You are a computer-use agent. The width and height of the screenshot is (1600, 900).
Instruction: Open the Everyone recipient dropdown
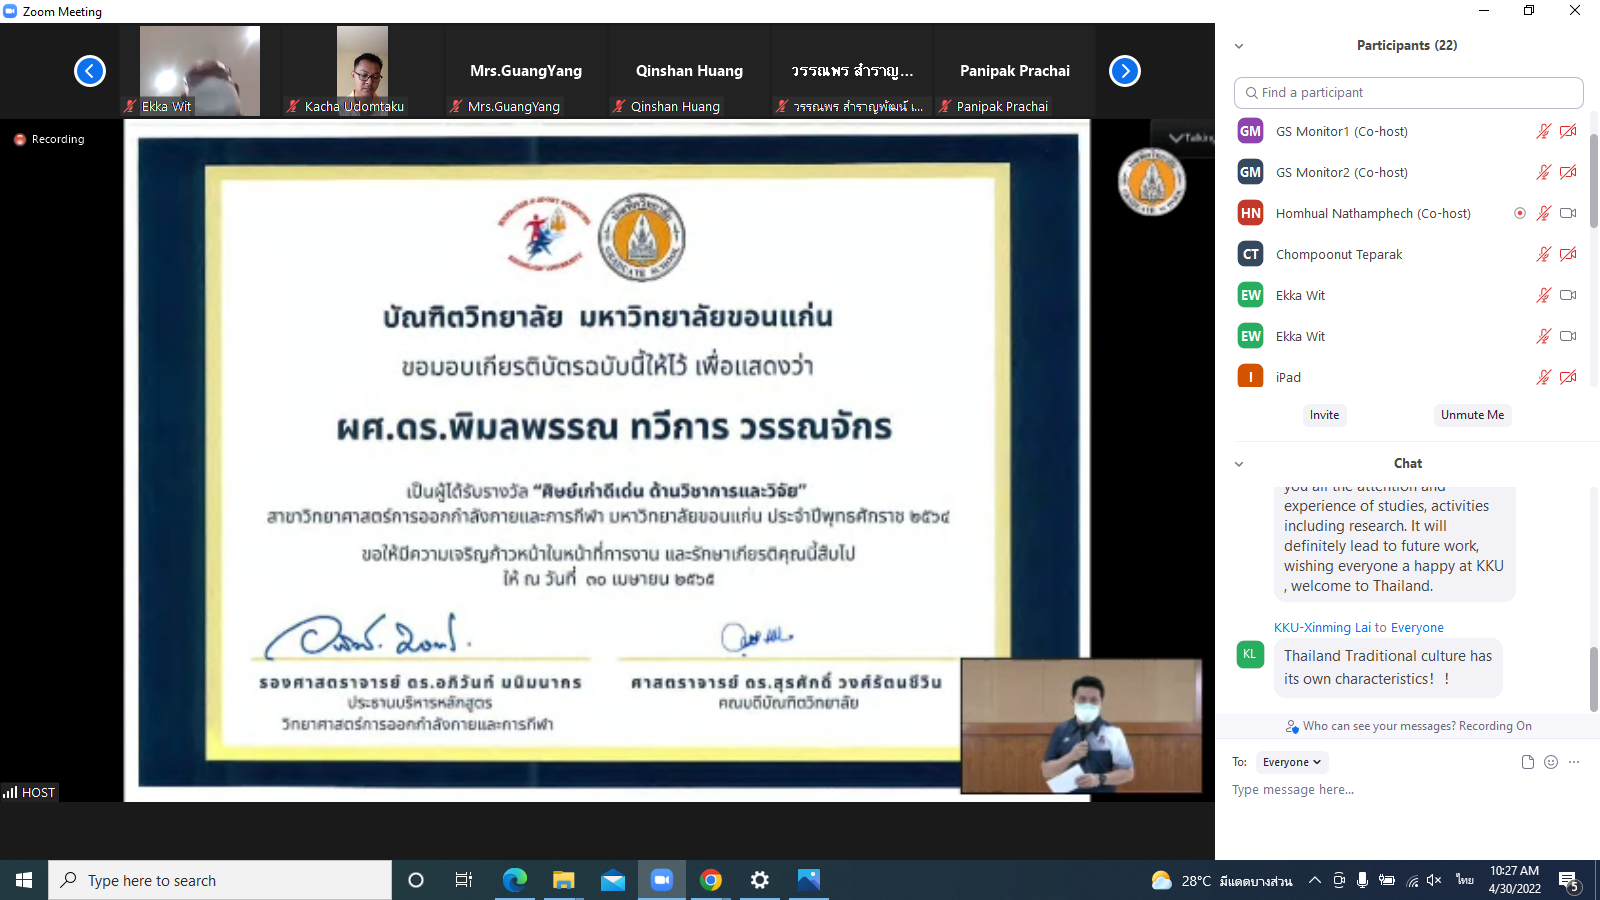pos(1291,762)
